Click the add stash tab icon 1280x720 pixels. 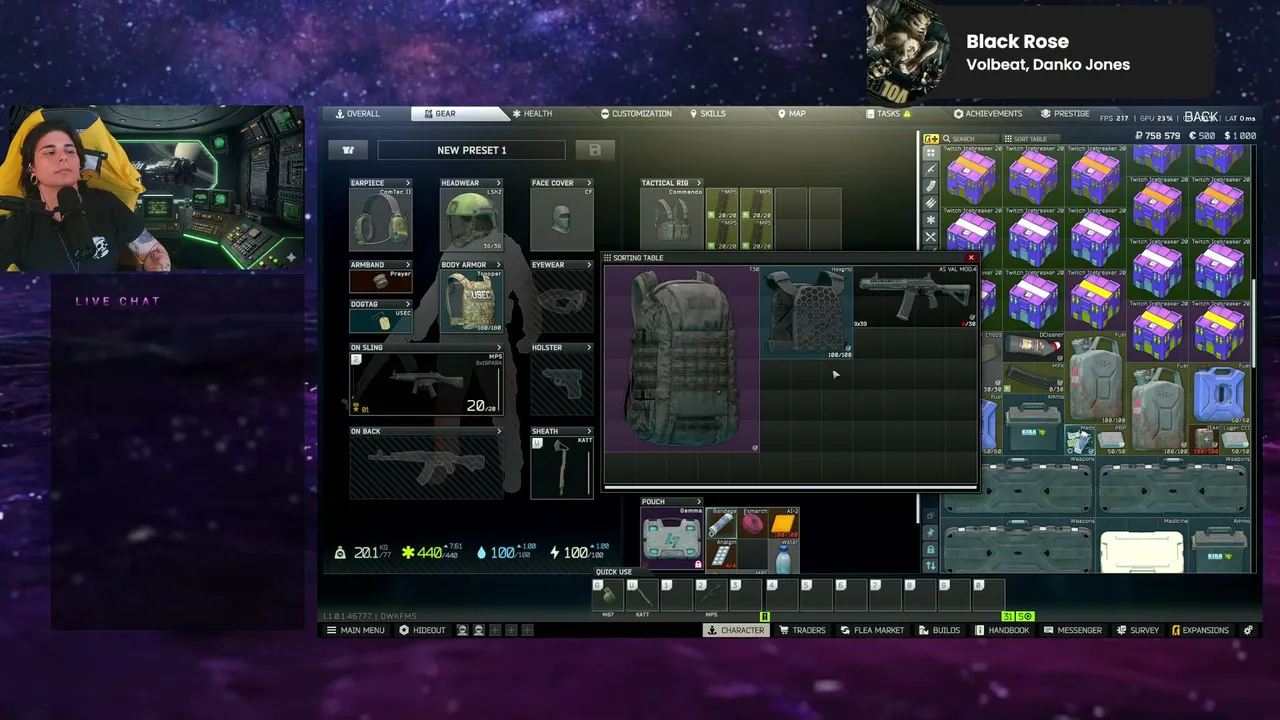click(x=931, y=139)
